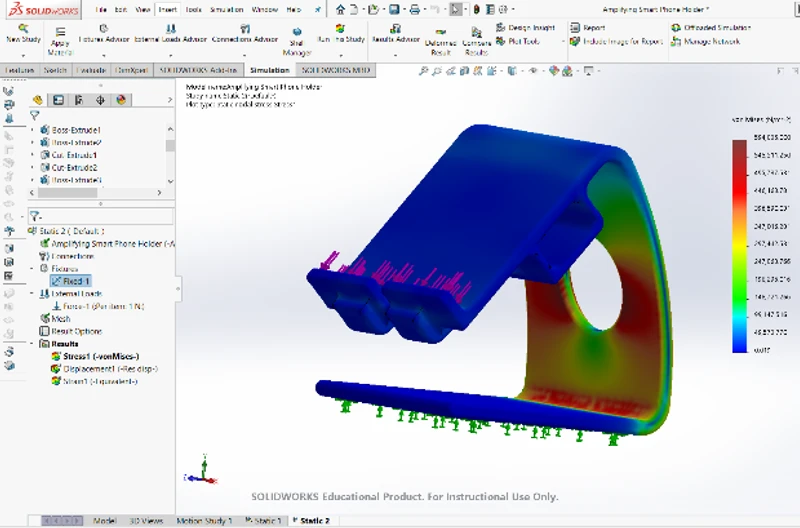This screenshot has height=528, width=800.
Task: Collapse the Results folder
Action: pos(33,343)
